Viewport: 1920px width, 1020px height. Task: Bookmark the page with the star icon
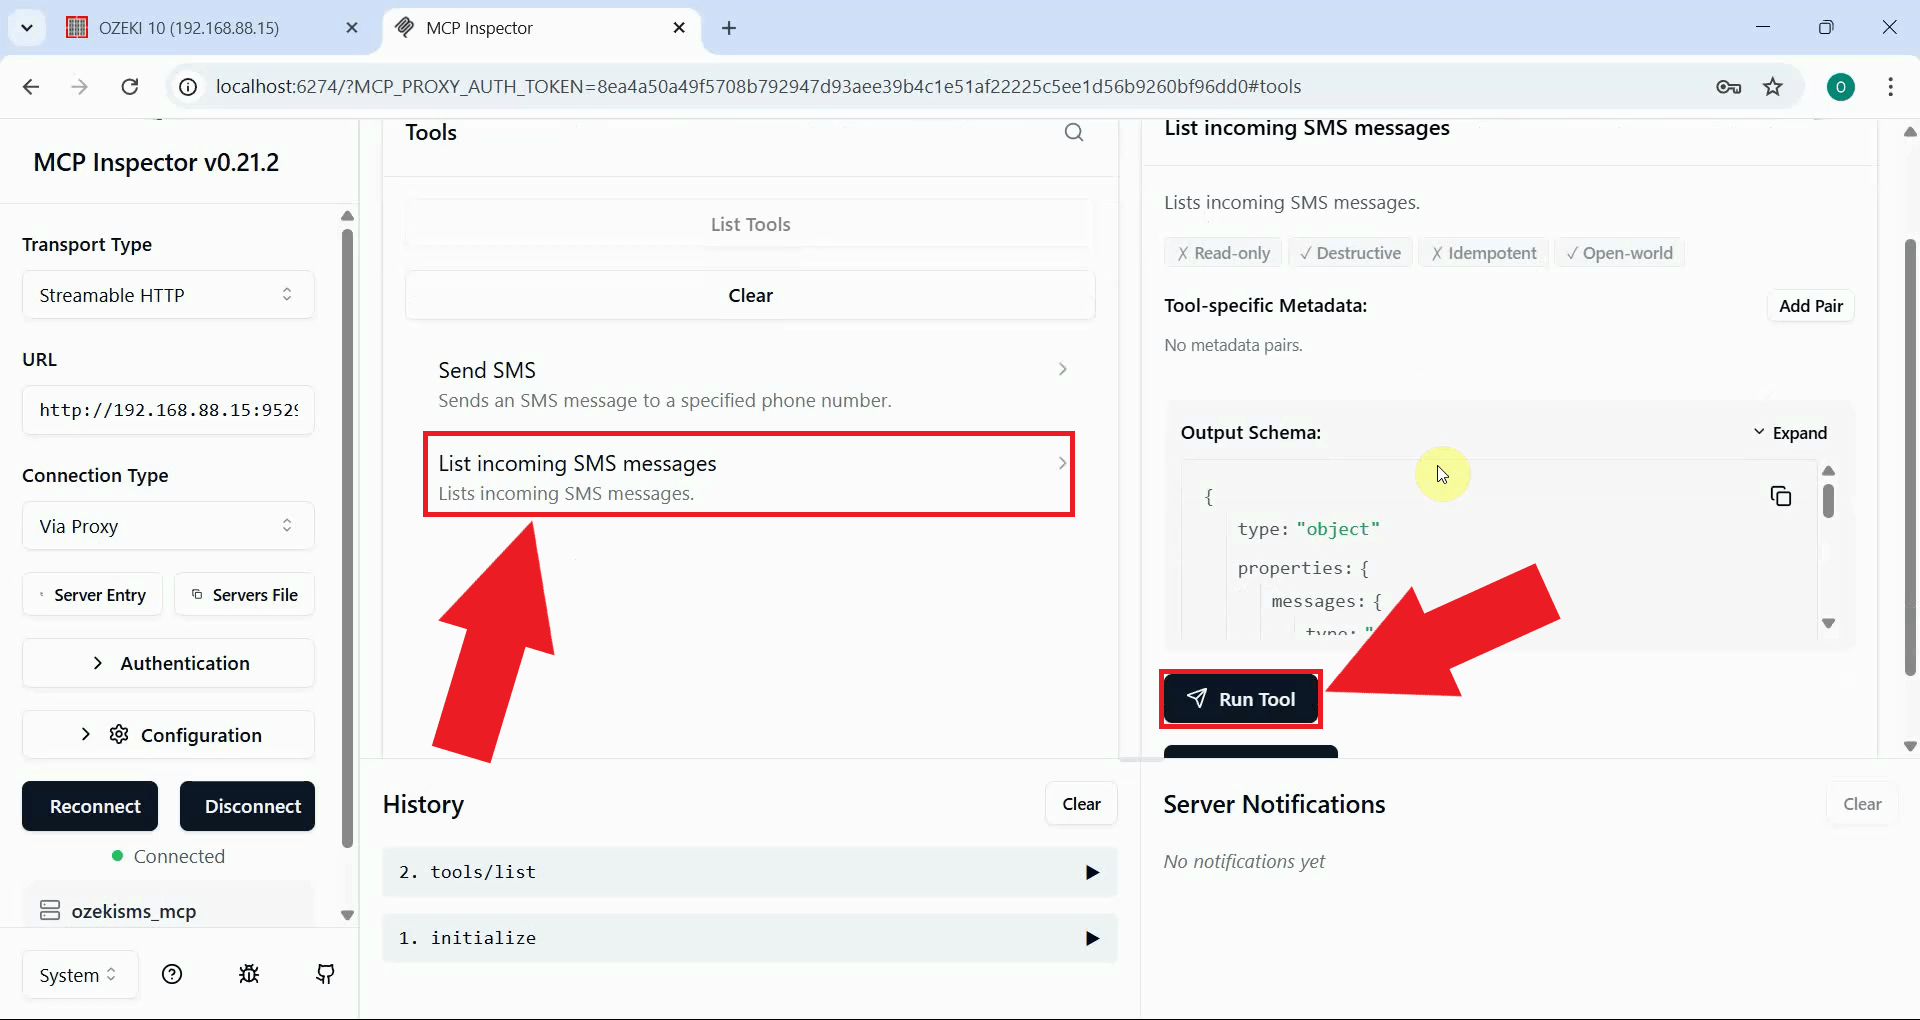click(x=1773, y=87)
